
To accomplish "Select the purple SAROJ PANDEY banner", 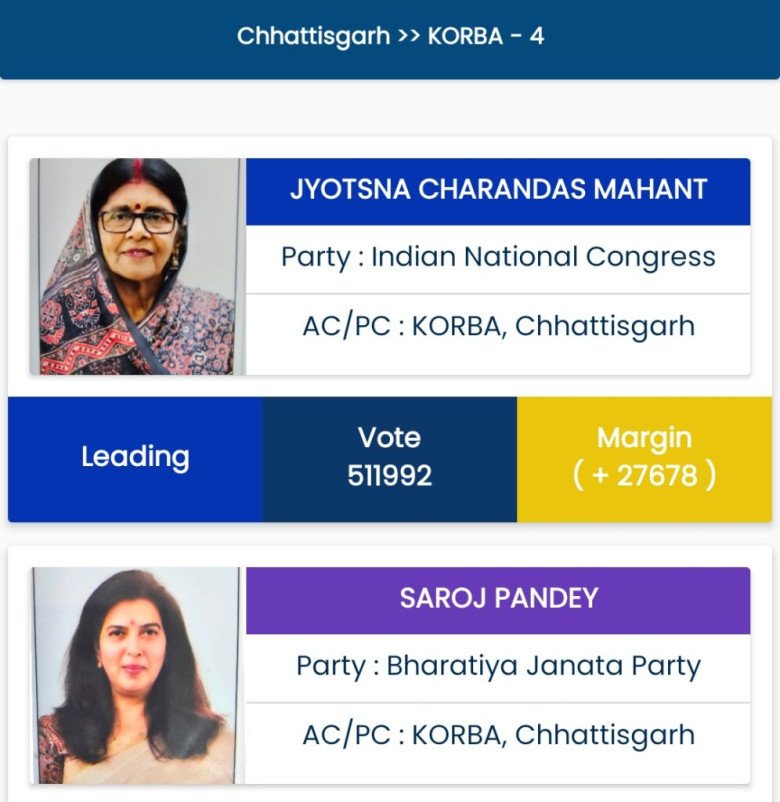I will [x=498, y=598].
